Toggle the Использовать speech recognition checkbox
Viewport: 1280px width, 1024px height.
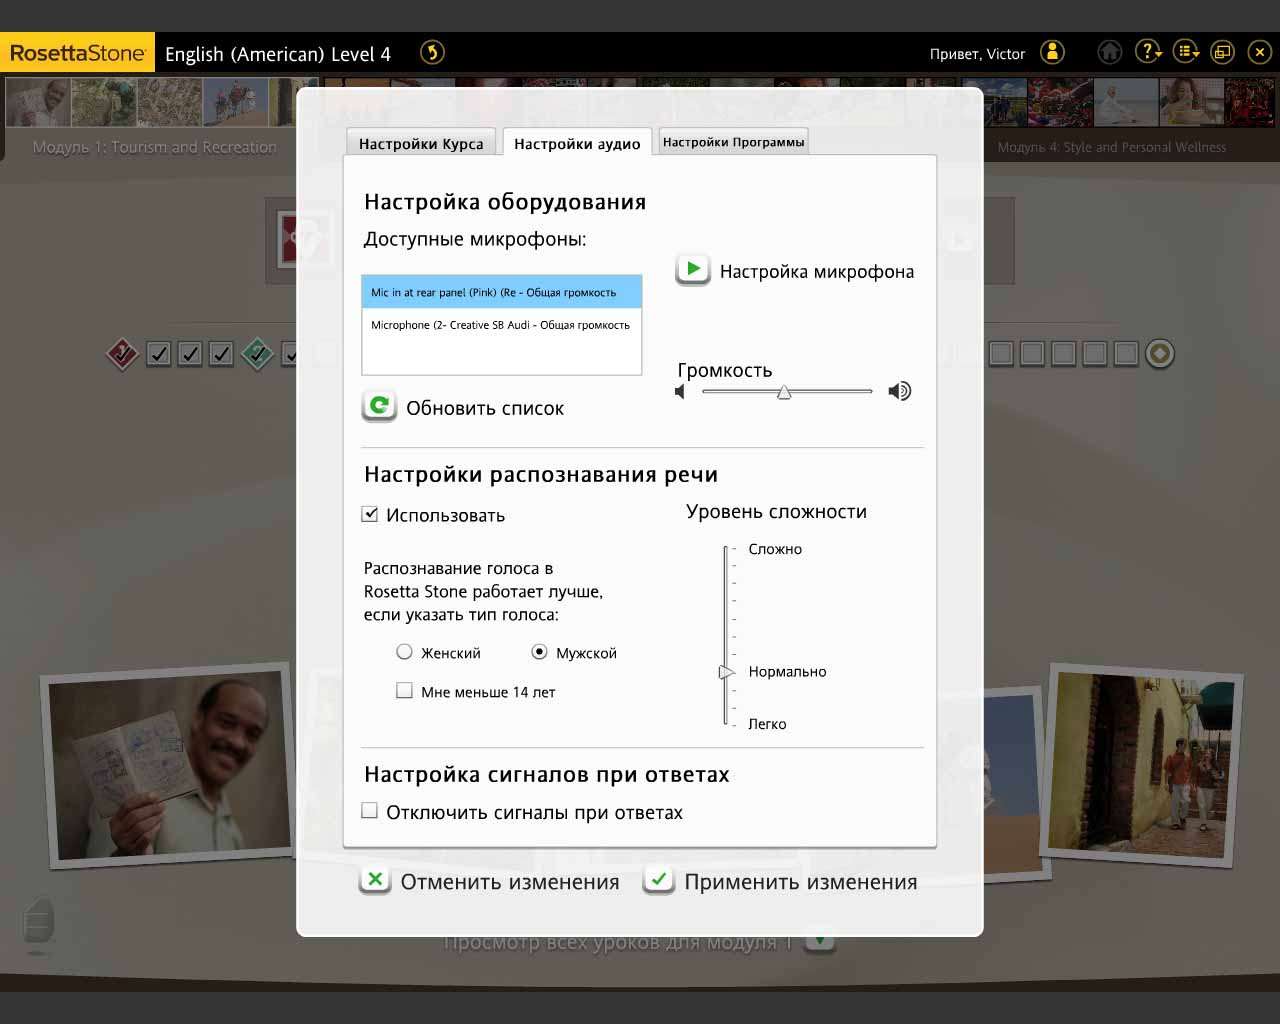point(370,514)
